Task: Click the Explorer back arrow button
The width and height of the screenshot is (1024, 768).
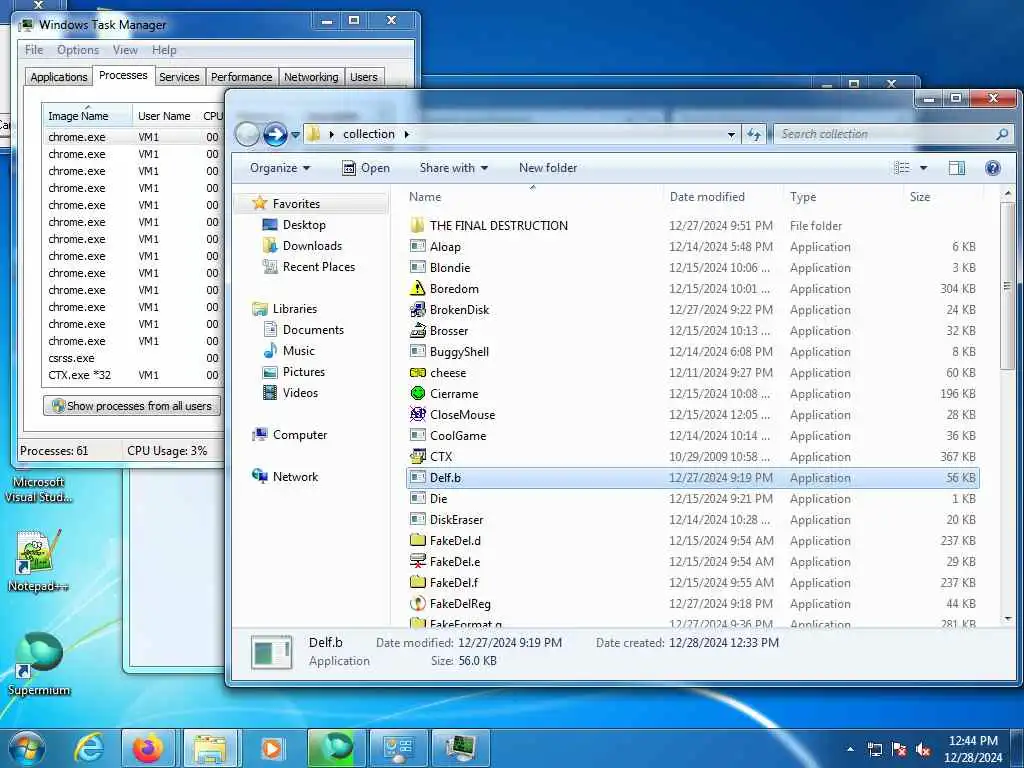Action: 247,135
